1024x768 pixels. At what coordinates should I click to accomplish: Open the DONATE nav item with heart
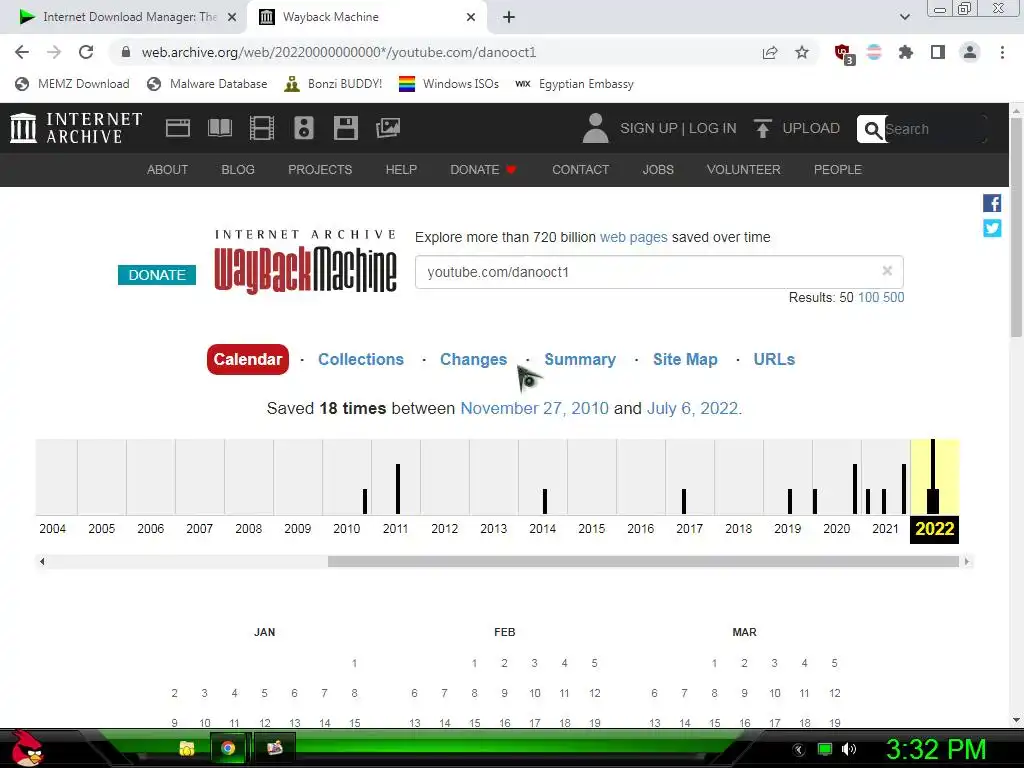pos(483,170)
